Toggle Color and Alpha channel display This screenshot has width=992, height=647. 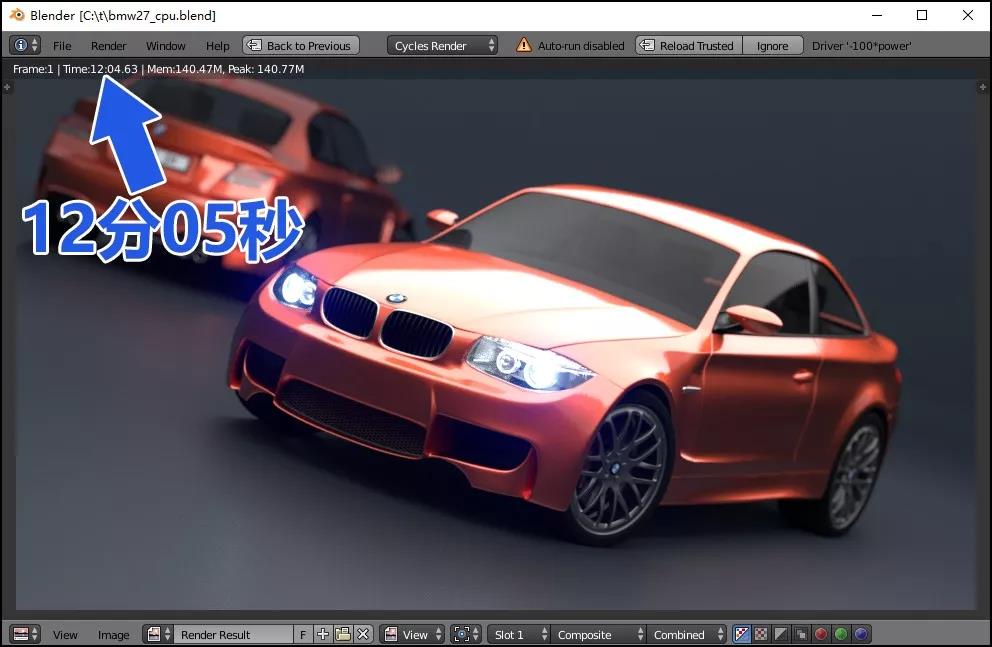tap(742, 634)
